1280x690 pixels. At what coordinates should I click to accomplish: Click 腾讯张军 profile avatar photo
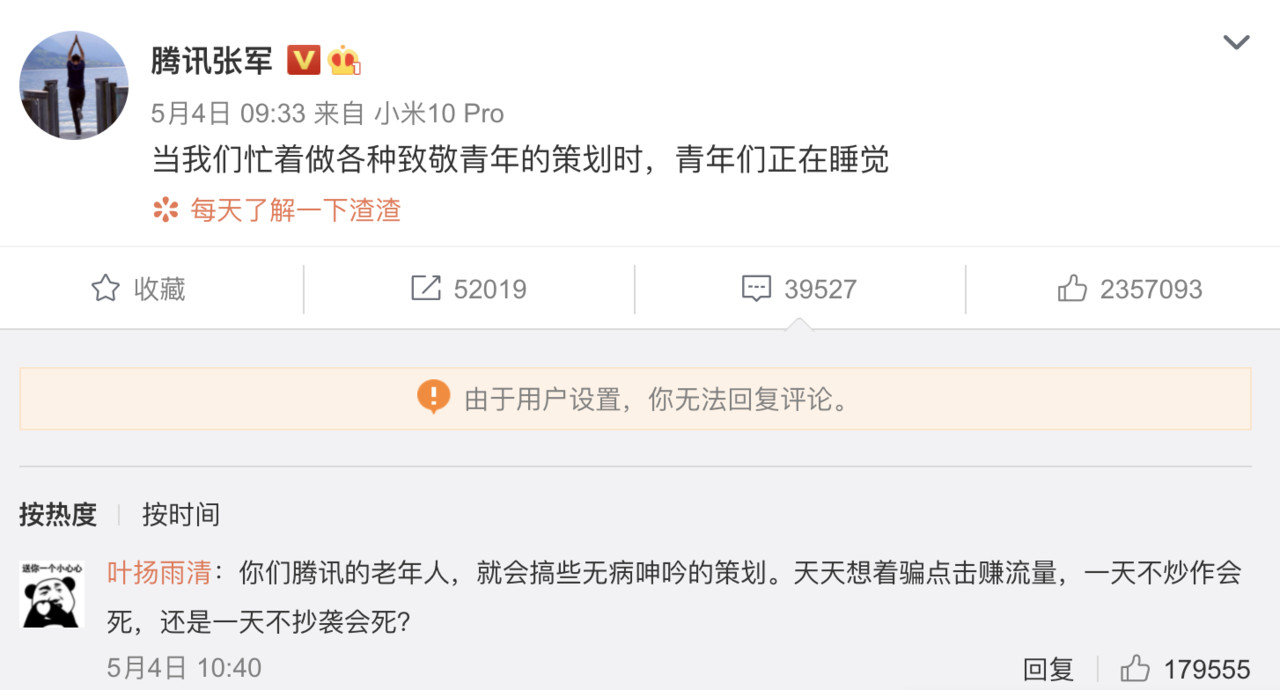(74, 86)
